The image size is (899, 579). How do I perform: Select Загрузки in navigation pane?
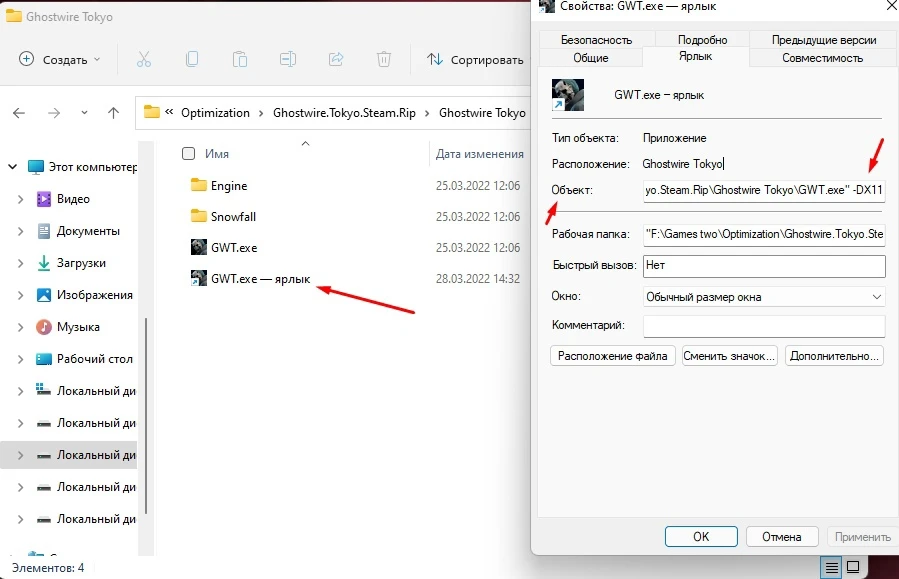tap(81, 263)
